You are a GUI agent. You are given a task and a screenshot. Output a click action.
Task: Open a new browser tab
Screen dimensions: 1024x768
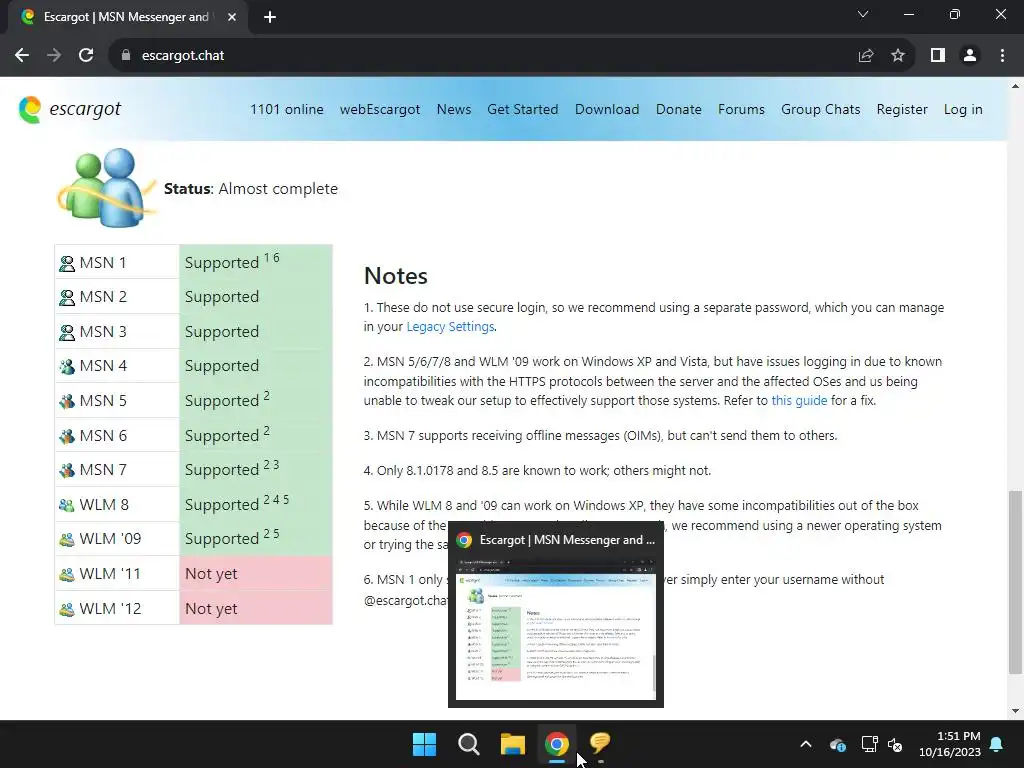coord(270,17)
